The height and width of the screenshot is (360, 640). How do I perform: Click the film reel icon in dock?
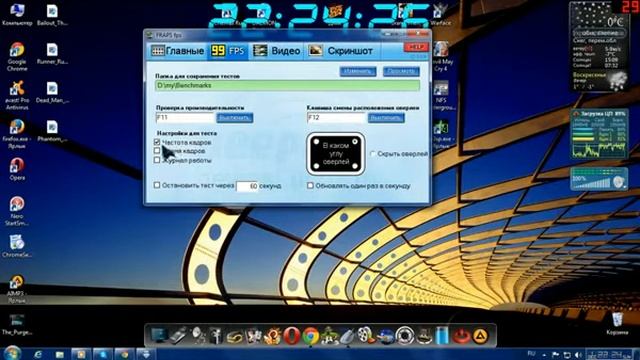coord(366,336)
